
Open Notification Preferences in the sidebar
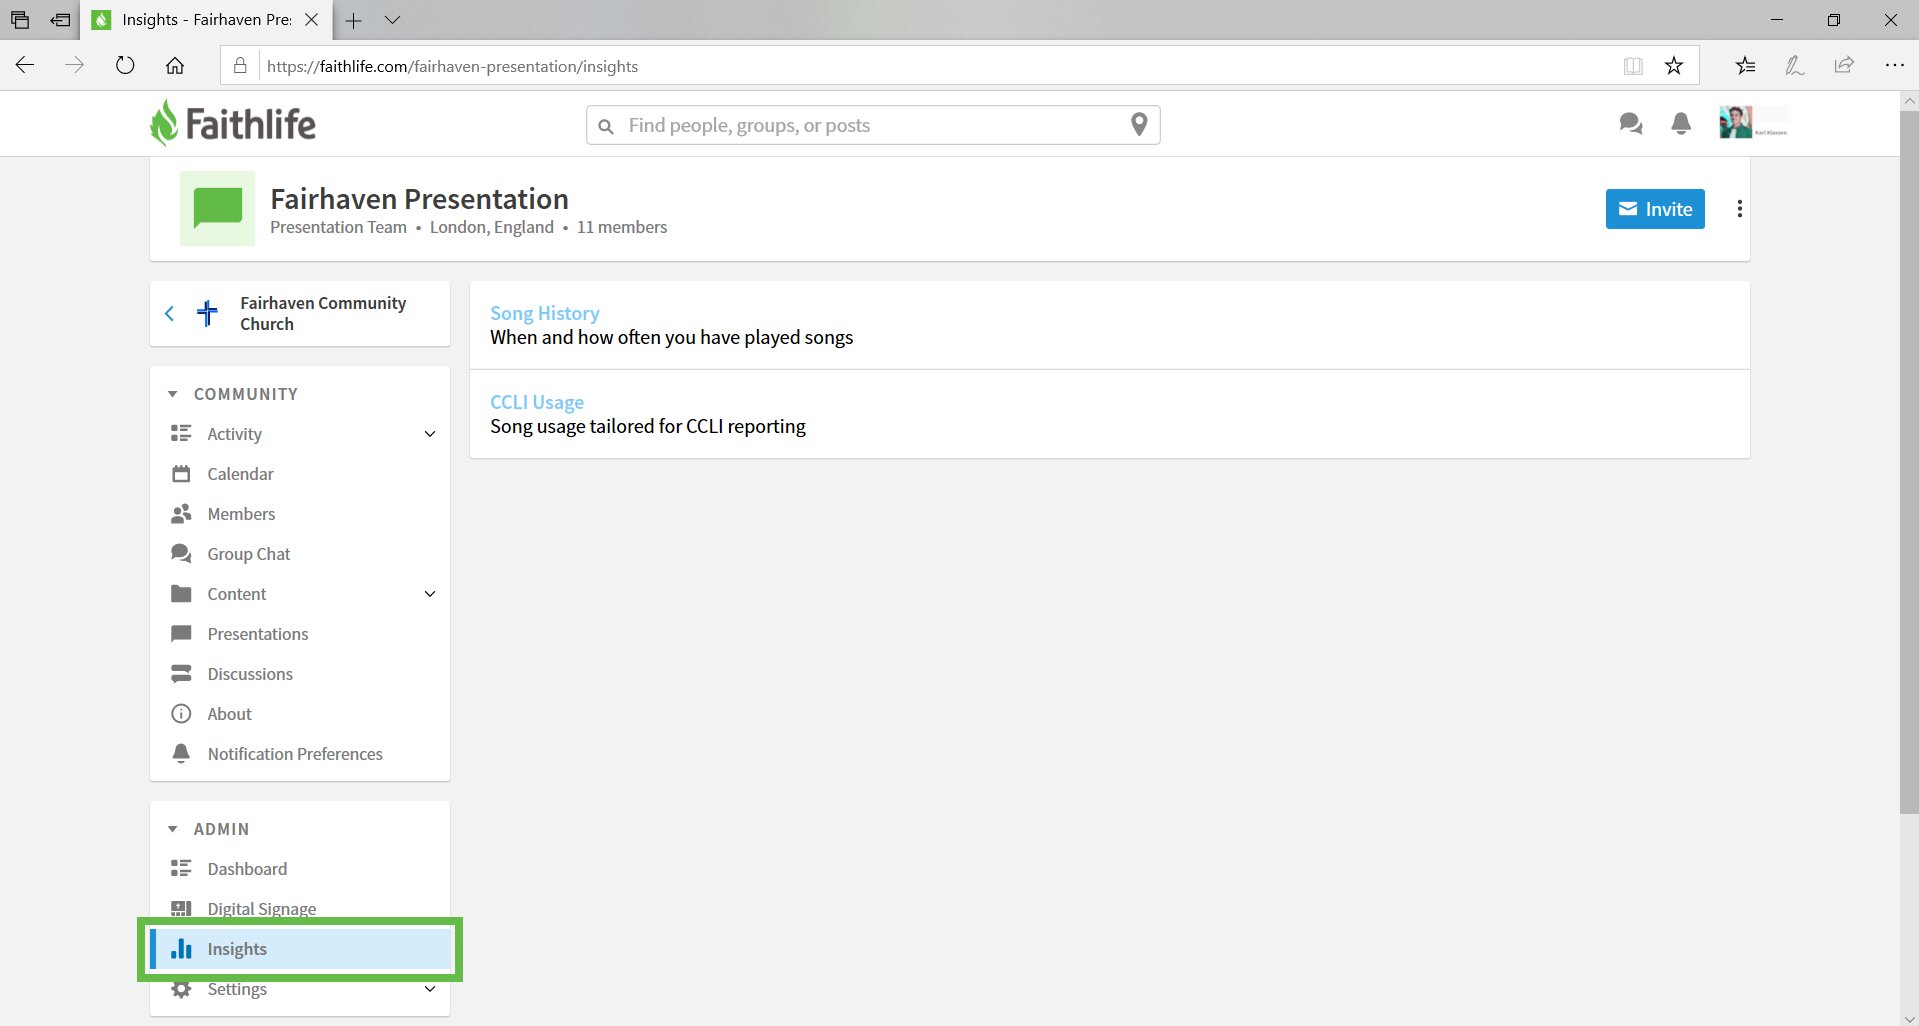(x=295, y=754)
